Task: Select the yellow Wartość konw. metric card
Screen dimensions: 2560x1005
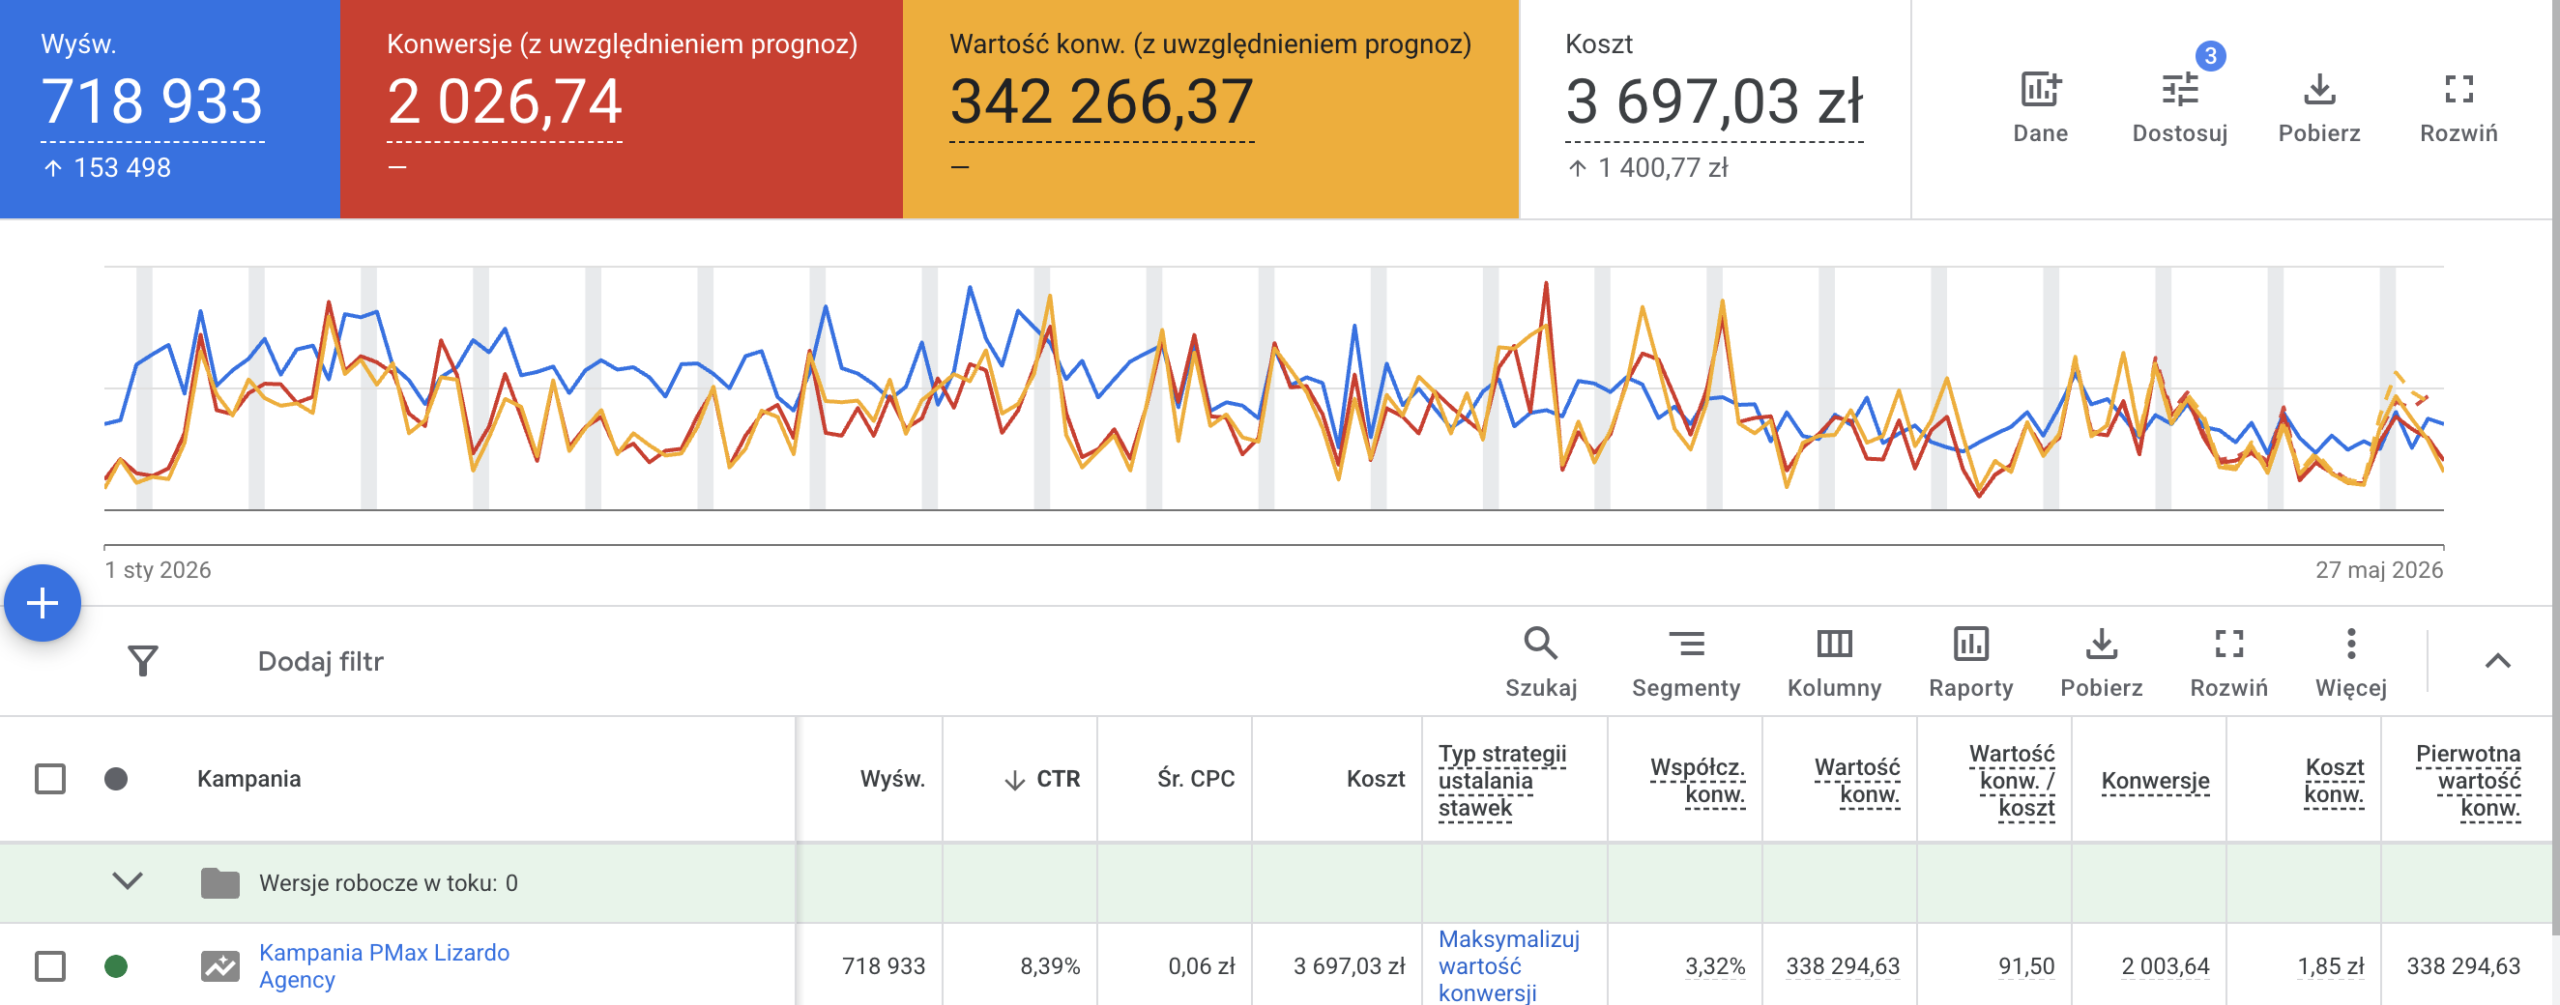Action: (x=1211, y=109)
